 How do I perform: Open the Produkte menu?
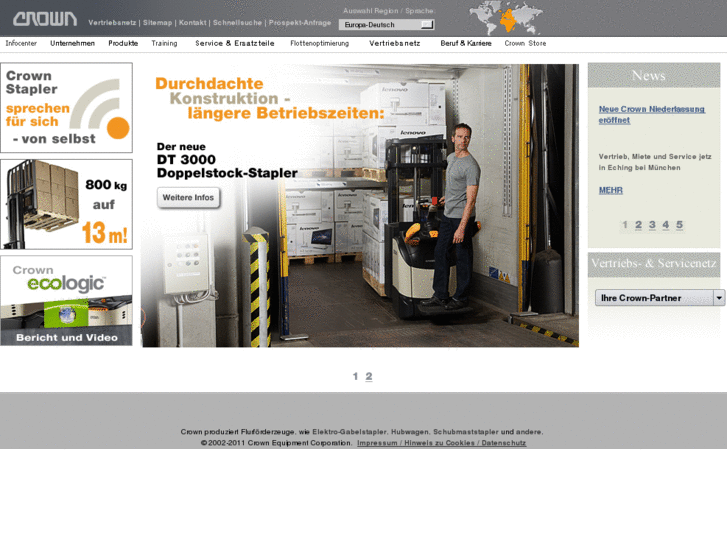[x=123, y=43]
